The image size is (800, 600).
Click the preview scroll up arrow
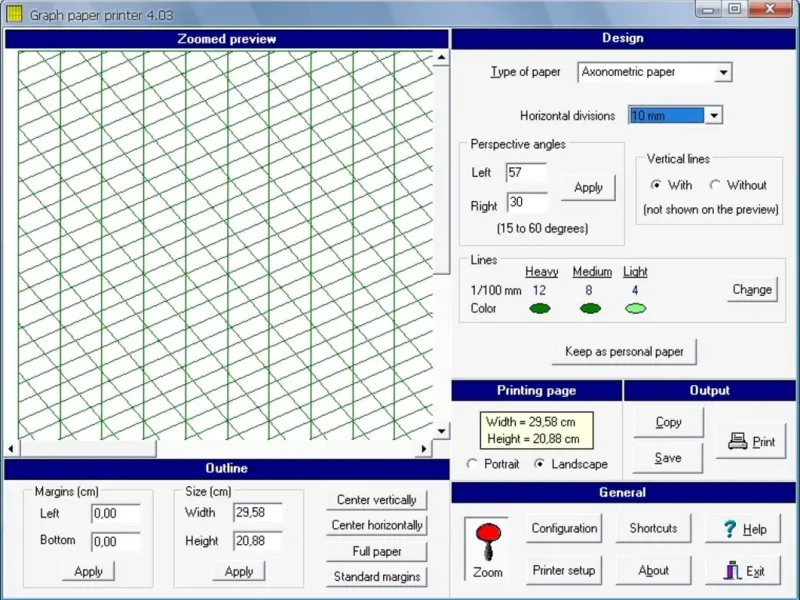tap(441, 60)
